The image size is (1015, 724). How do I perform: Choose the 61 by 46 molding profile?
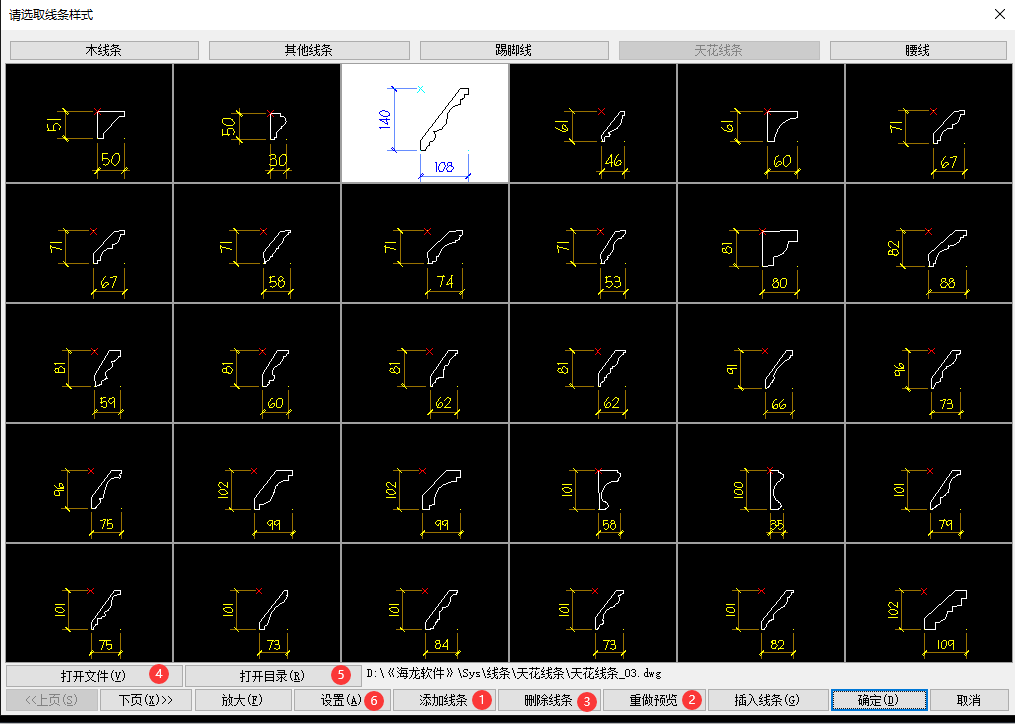593,123
